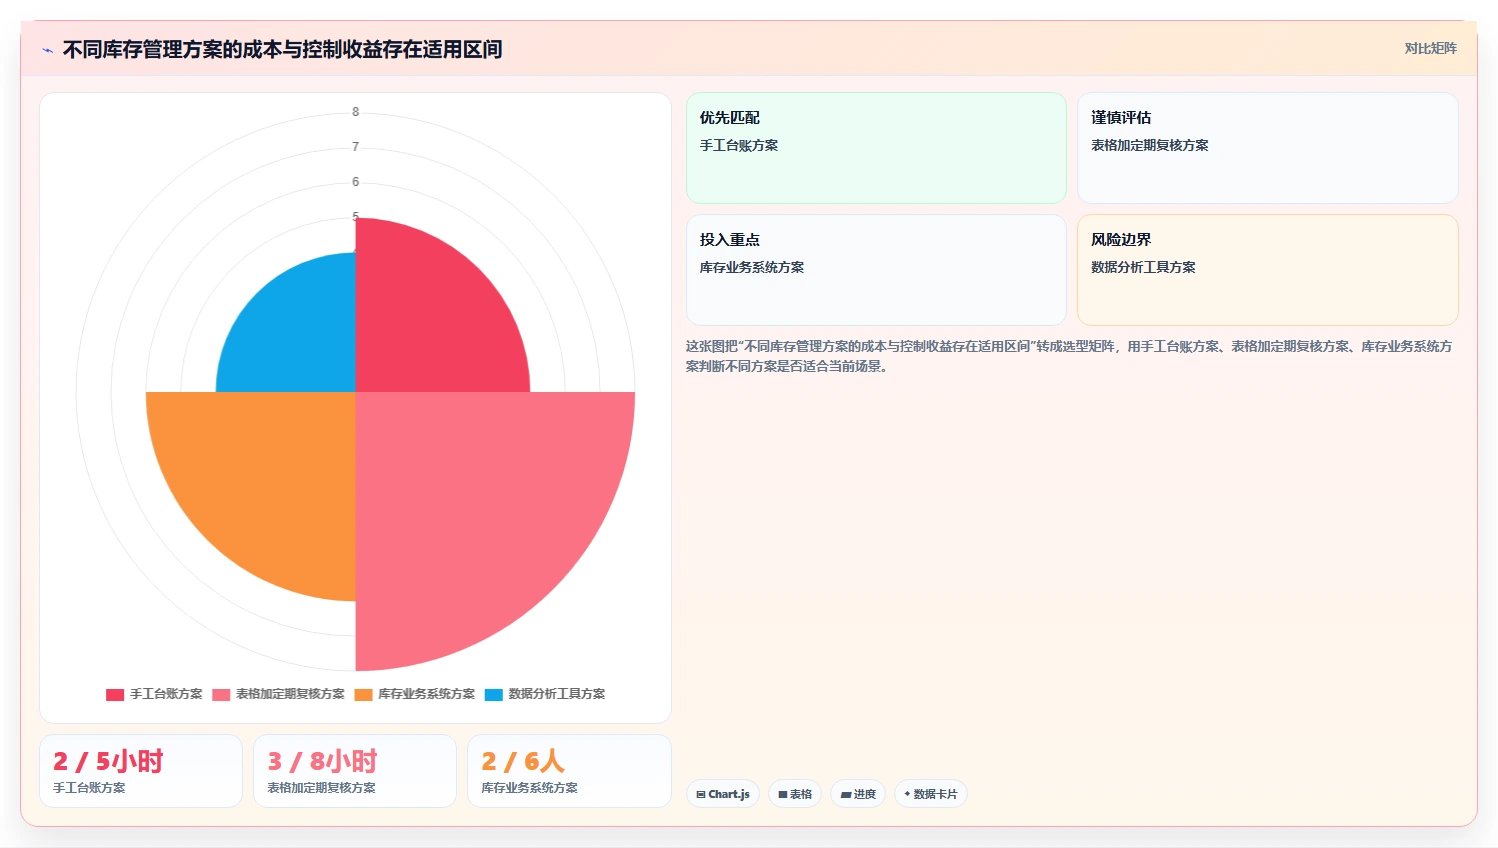Click the 3 / 8小时 stat card

pos(355,771)
